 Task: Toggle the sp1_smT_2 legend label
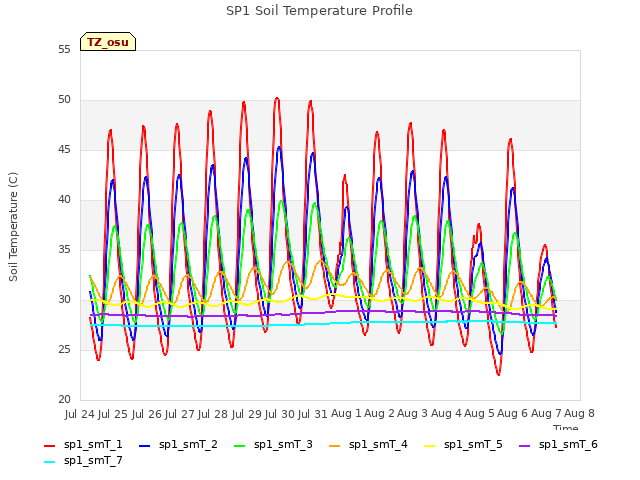(x=188, y=444)
